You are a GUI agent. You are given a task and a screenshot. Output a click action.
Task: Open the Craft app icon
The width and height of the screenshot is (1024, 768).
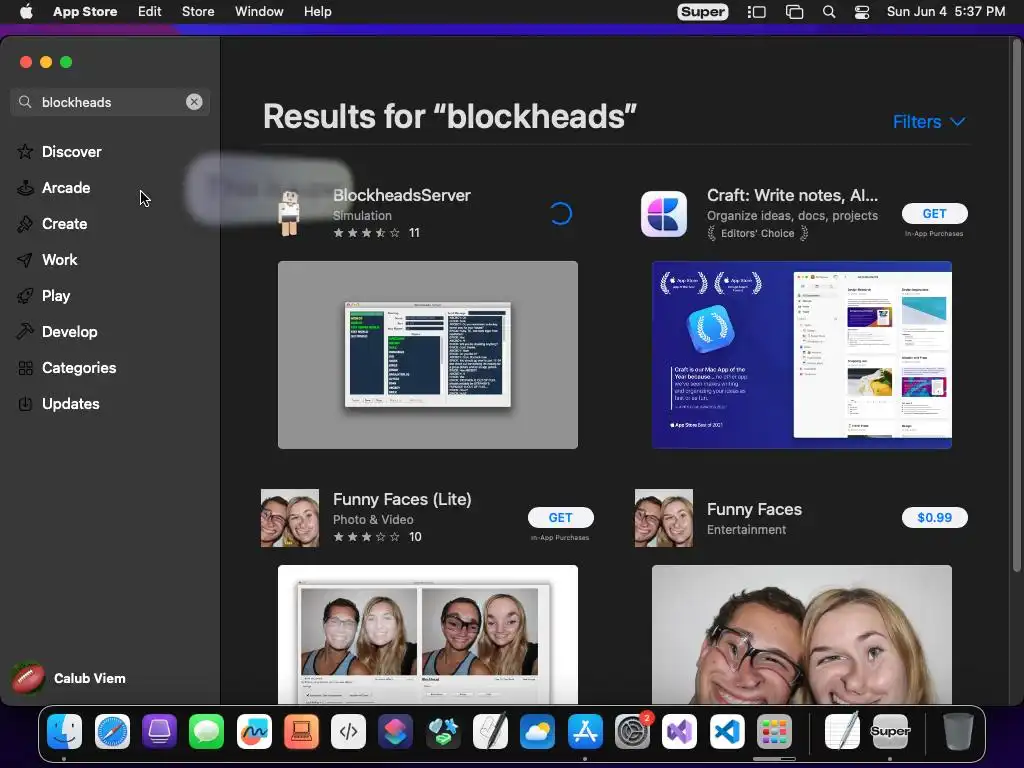pos(664,214)
